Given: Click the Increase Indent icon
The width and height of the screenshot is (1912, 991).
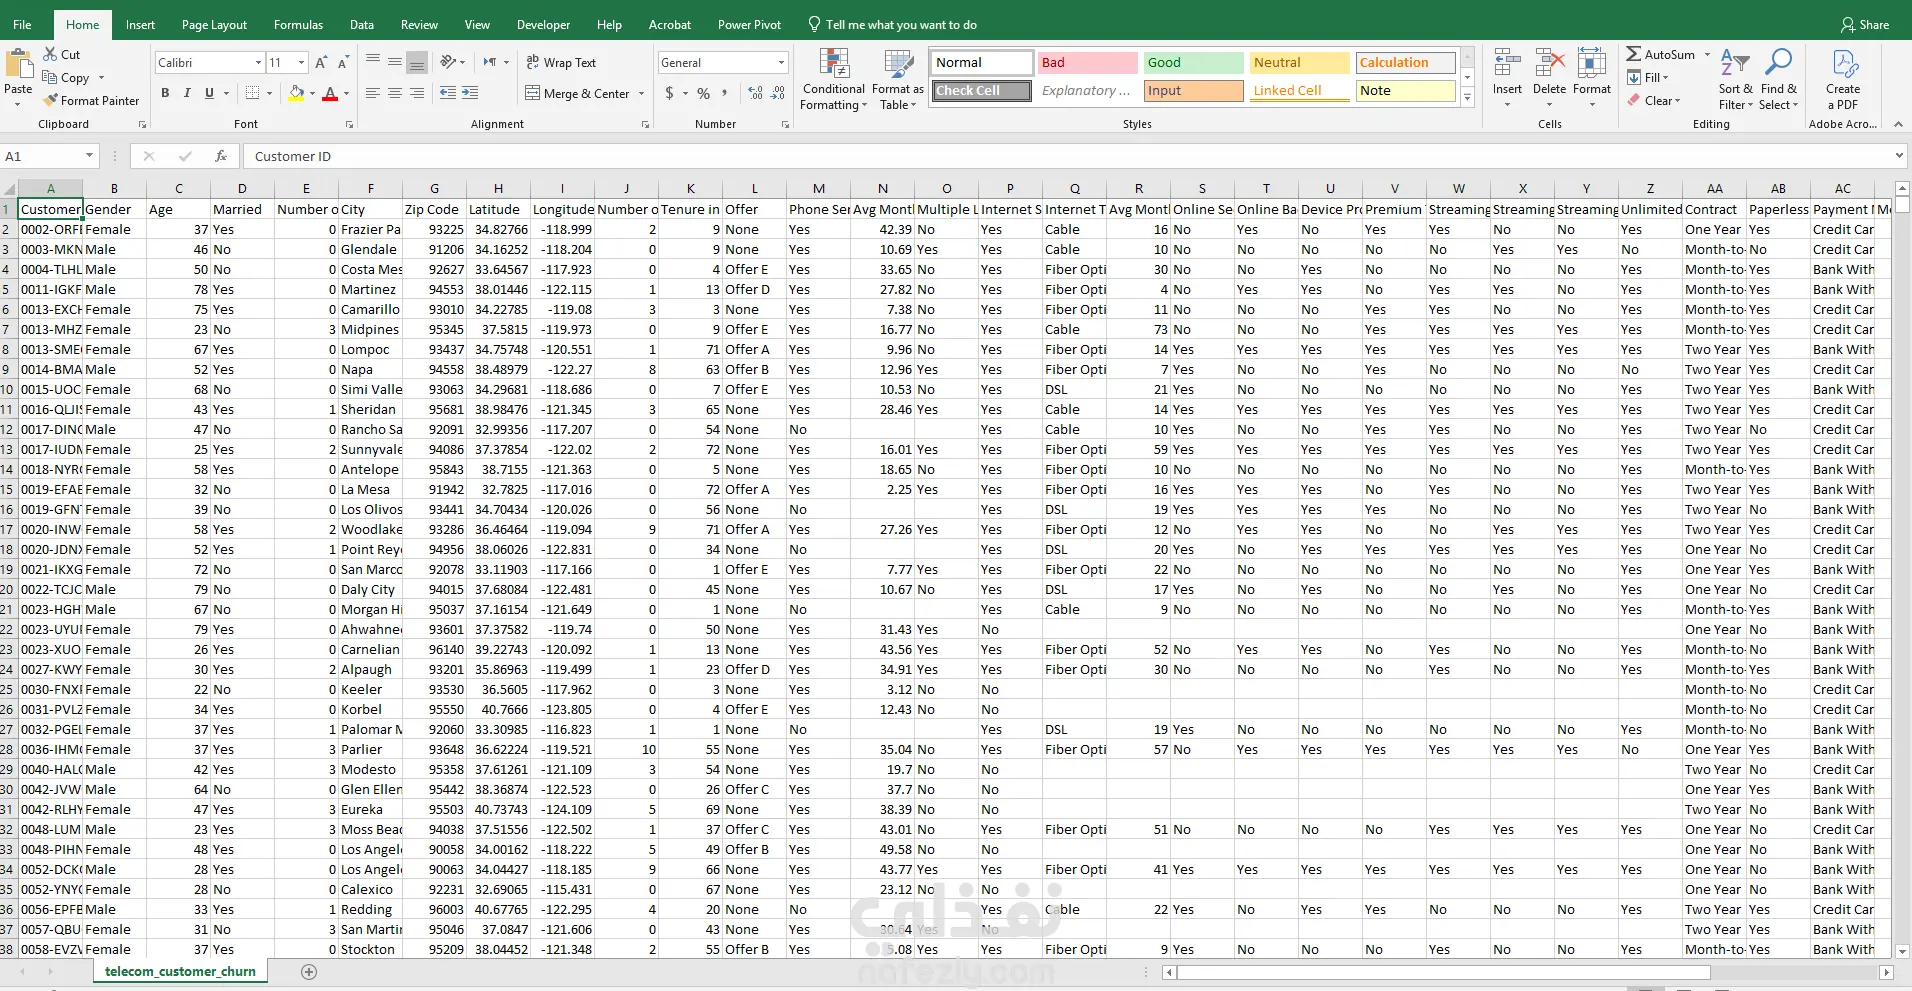Looking at the screenshot, I should coord(469,93).
